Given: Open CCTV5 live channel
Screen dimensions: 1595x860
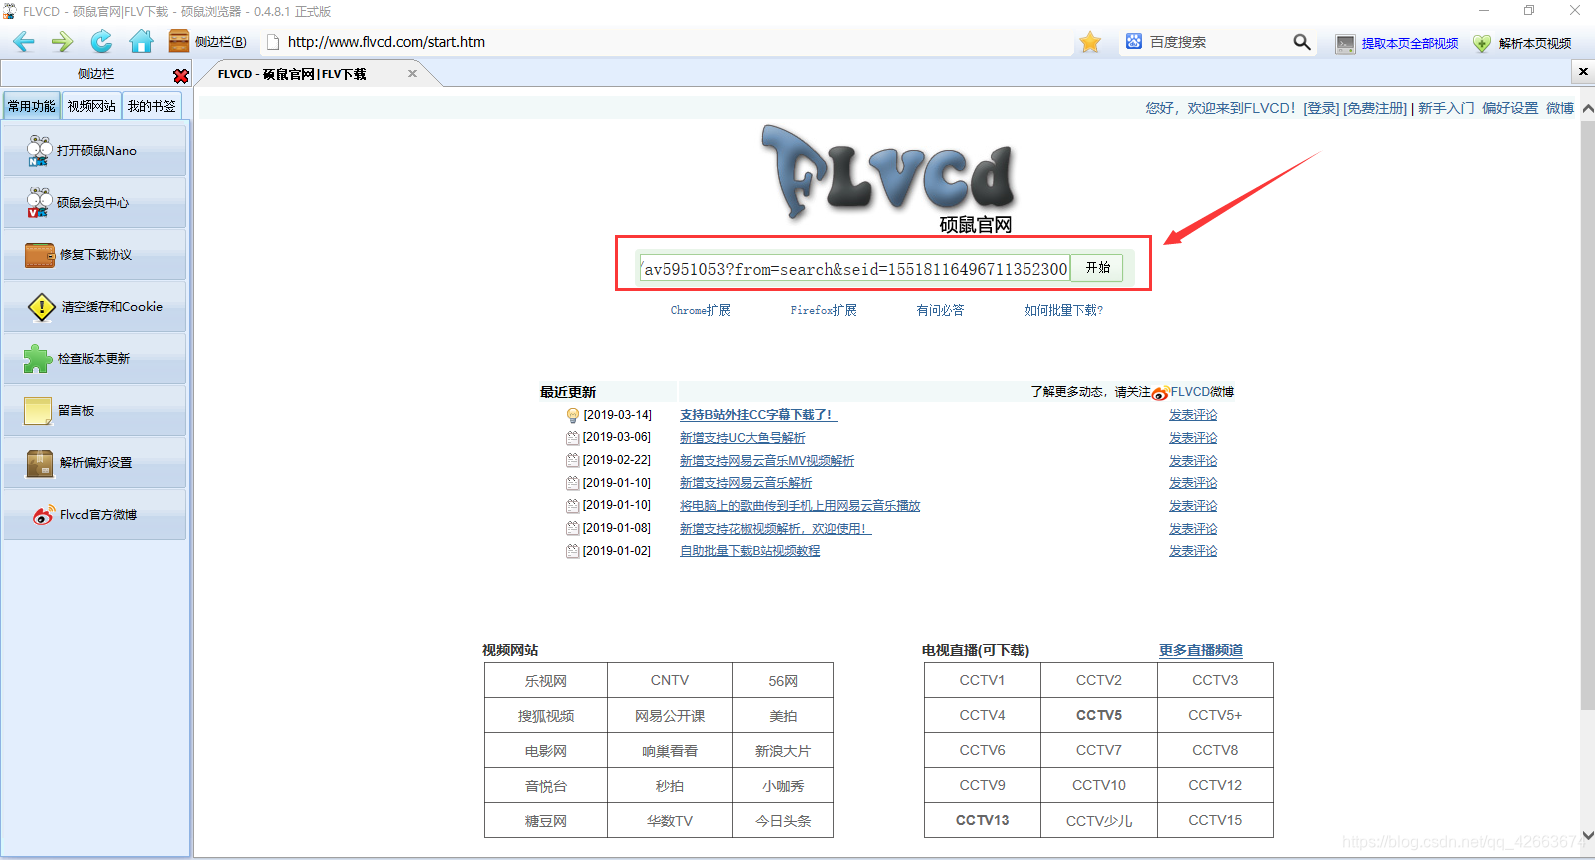Looking at the screenshot, I should pyautogui.click(x=1099, y=715).
